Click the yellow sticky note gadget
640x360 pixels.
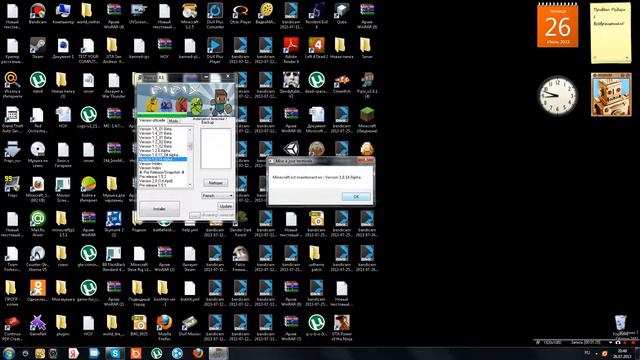pyautogui.click(x=611, y=33)
